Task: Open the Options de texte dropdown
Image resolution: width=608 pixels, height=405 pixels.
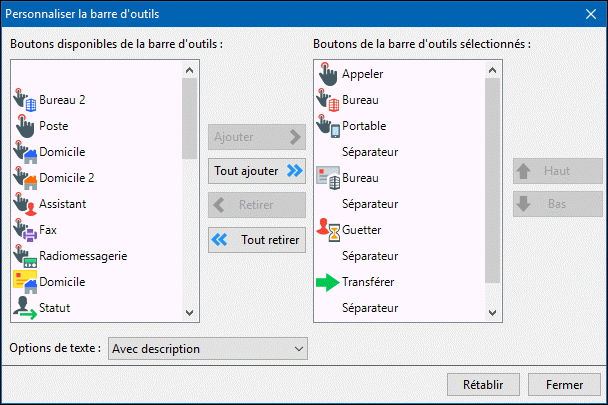Action: point(208,349)
